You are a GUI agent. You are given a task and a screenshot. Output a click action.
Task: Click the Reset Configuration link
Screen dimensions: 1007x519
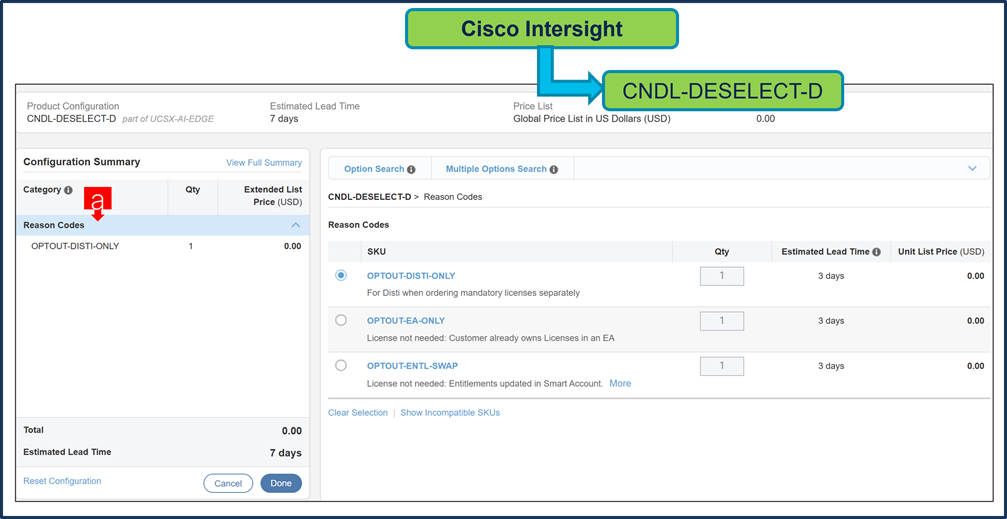pyautogui.click(x=62, y=480)
